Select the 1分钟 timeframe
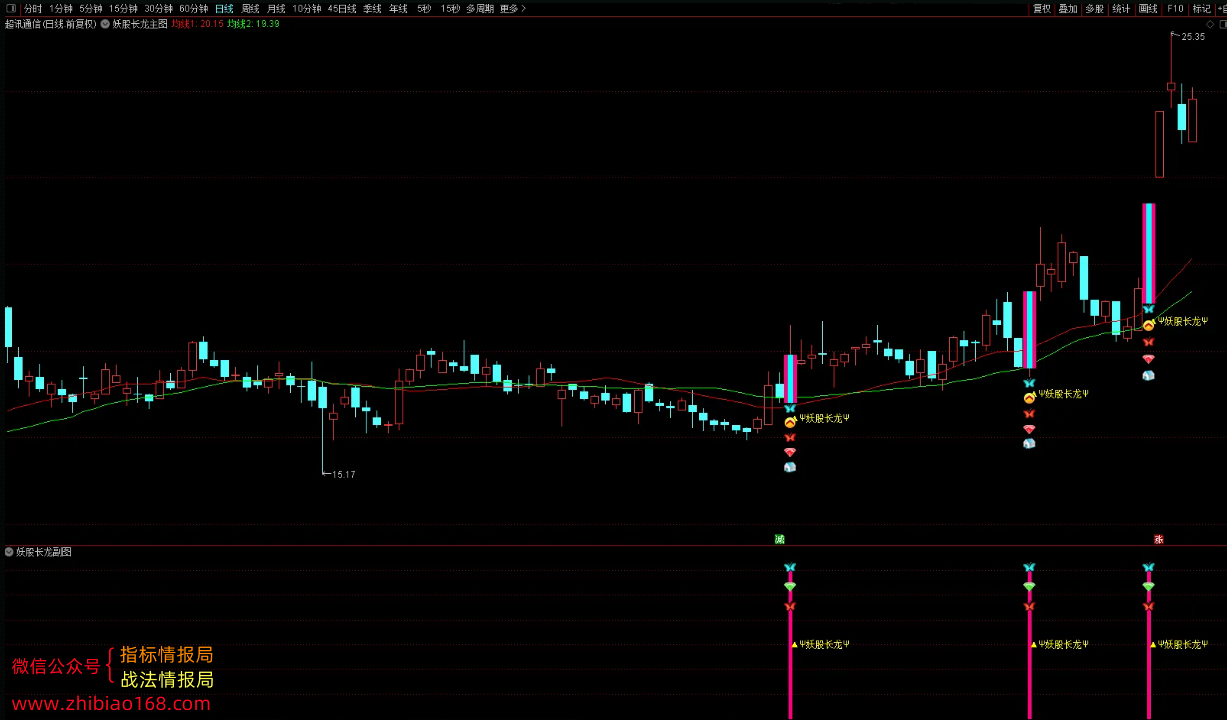This screenshot has height=720, width=1227. tap(61, 8)
